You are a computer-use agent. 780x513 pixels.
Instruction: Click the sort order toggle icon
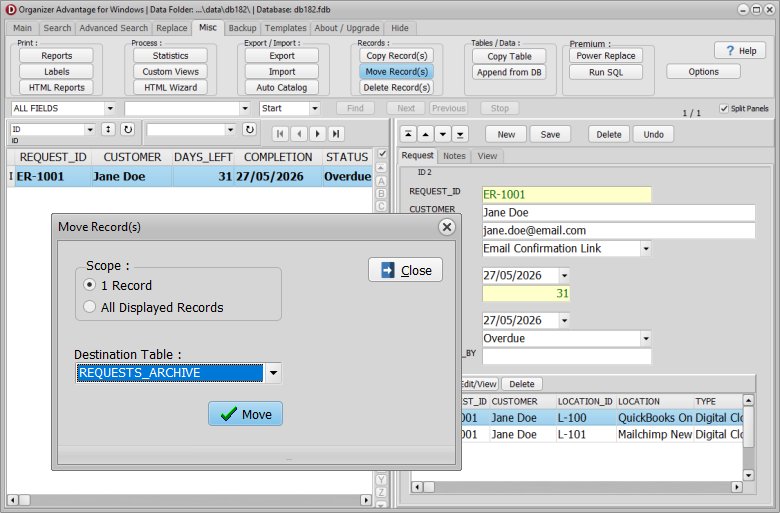(108, 129)
